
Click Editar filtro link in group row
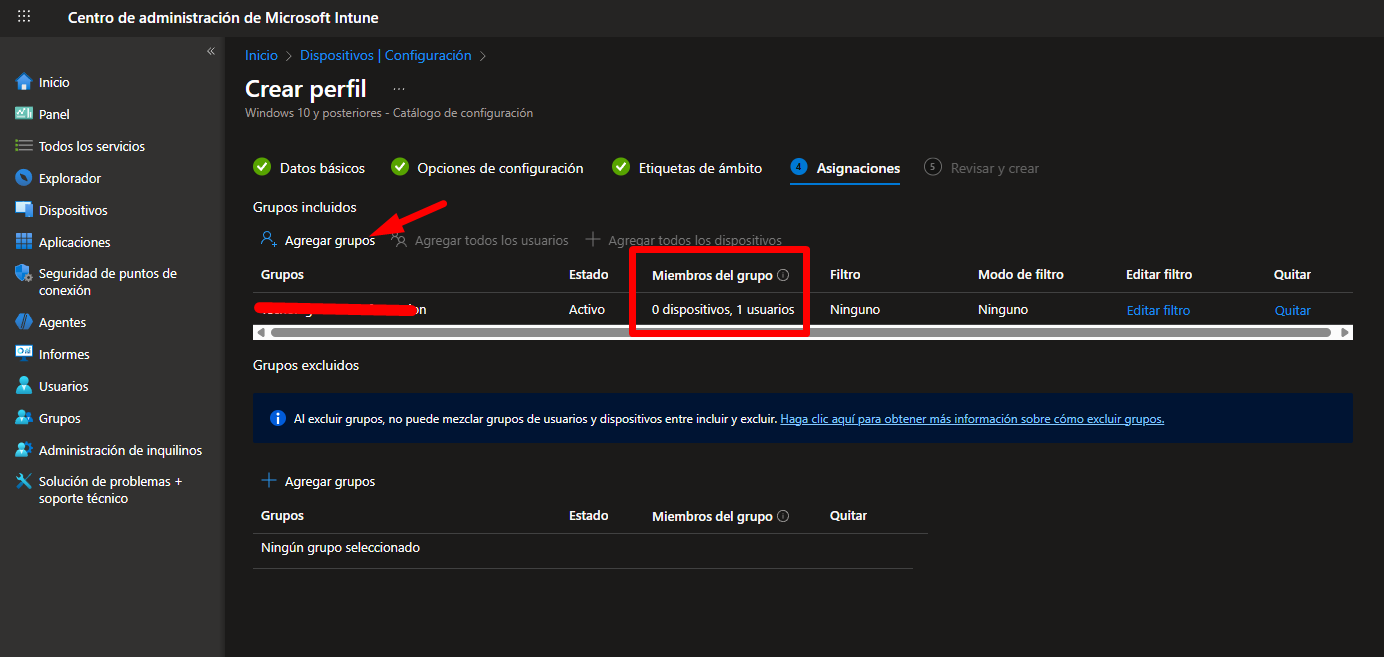(x=1158, y=310)
